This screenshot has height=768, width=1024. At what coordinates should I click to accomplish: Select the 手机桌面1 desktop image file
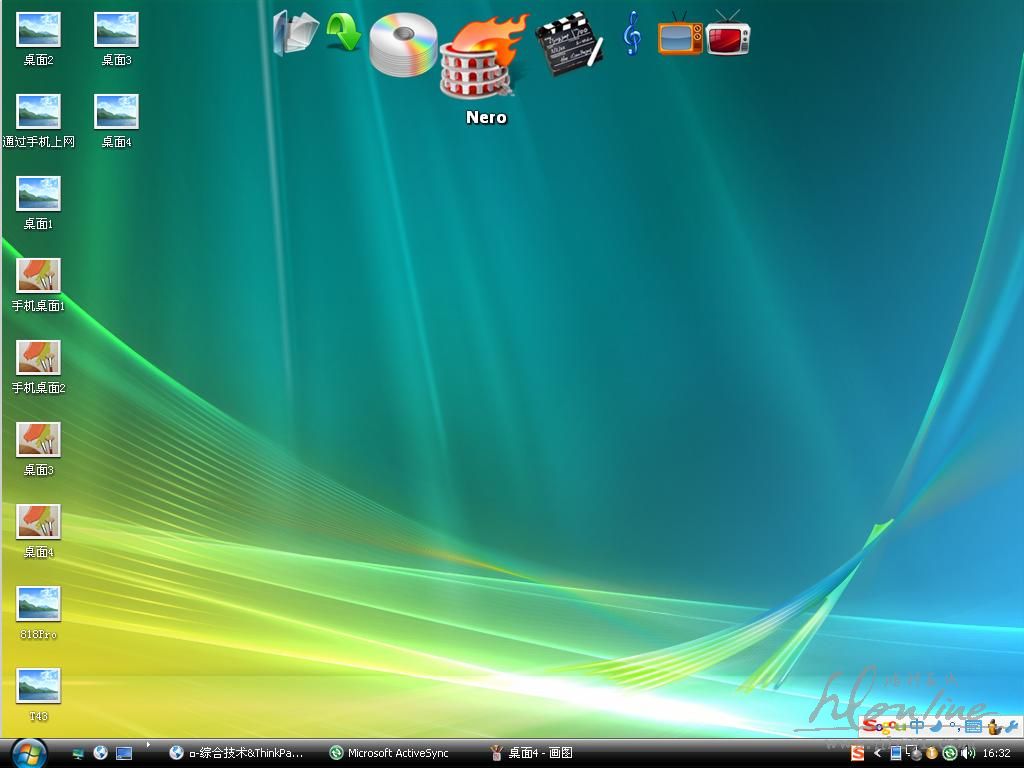38,276
